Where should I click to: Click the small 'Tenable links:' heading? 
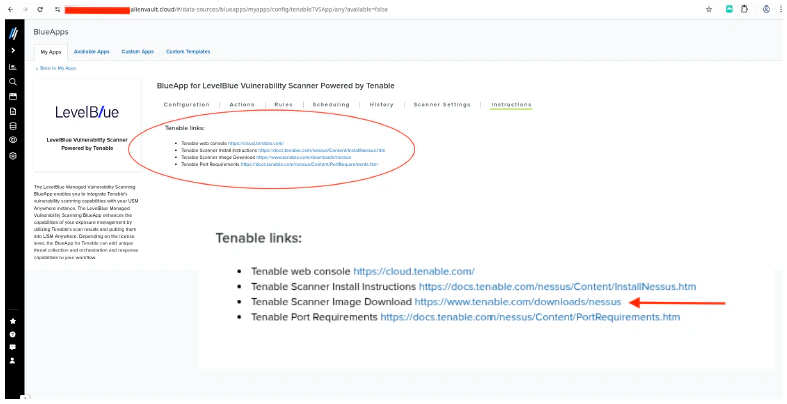185,128
